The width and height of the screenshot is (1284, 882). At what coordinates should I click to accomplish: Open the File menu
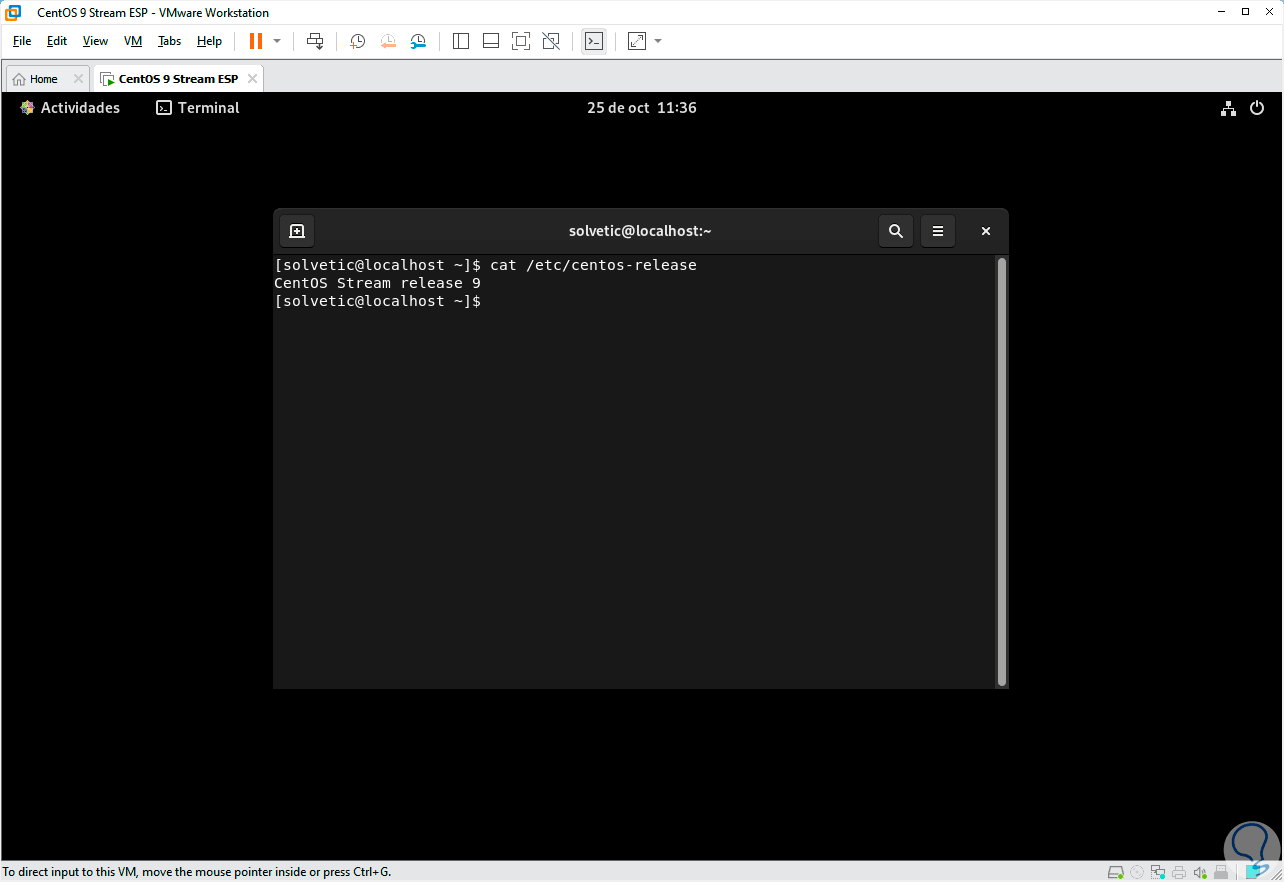pos(22,41)
